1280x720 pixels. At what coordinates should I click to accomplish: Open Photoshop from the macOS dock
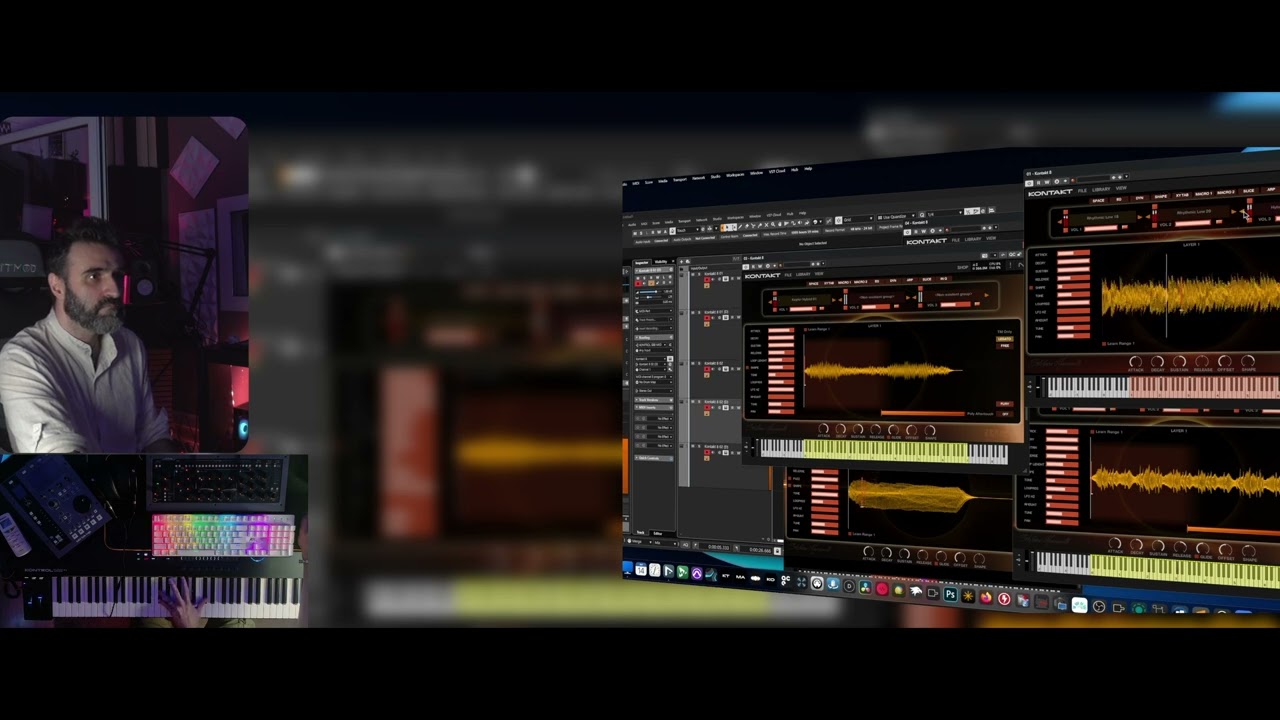coord(950,593)
